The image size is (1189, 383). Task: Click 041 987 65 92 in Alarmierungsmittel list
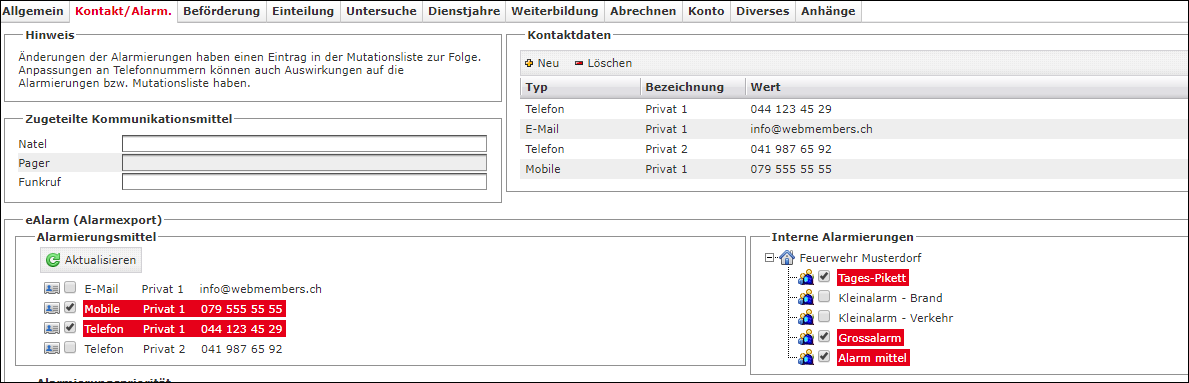(x=242, y=349)
